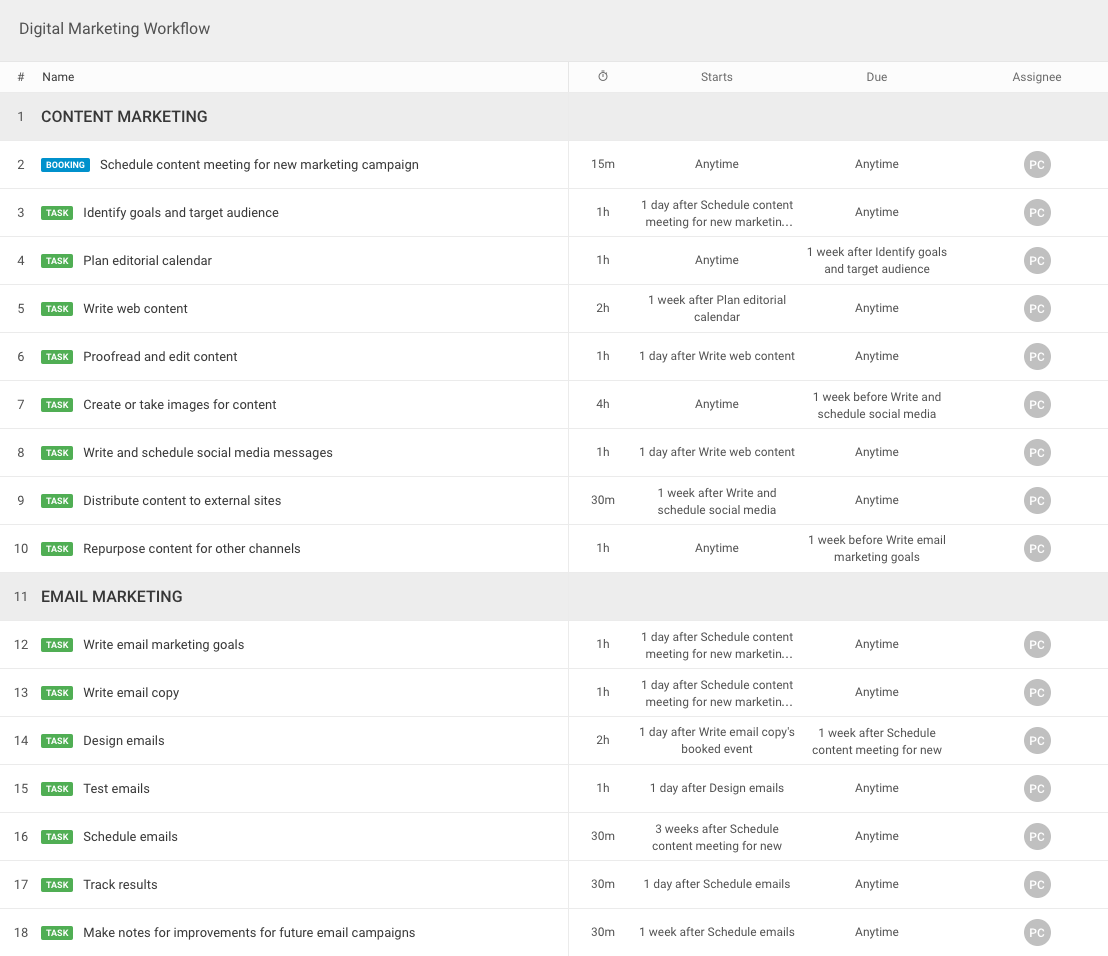Click the Due cell for Design emails
The height and width of the screenshot is (956, 1108).
[876, 741]
